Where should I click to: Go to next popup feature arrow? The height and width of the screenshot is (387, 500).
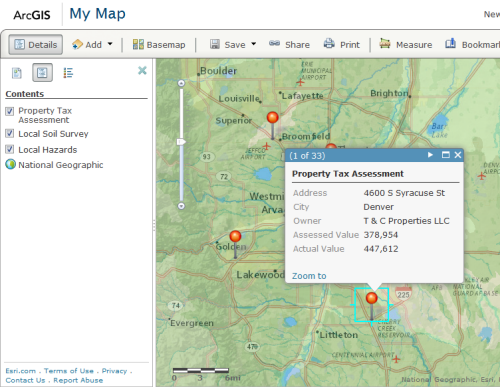coord(430,155)
